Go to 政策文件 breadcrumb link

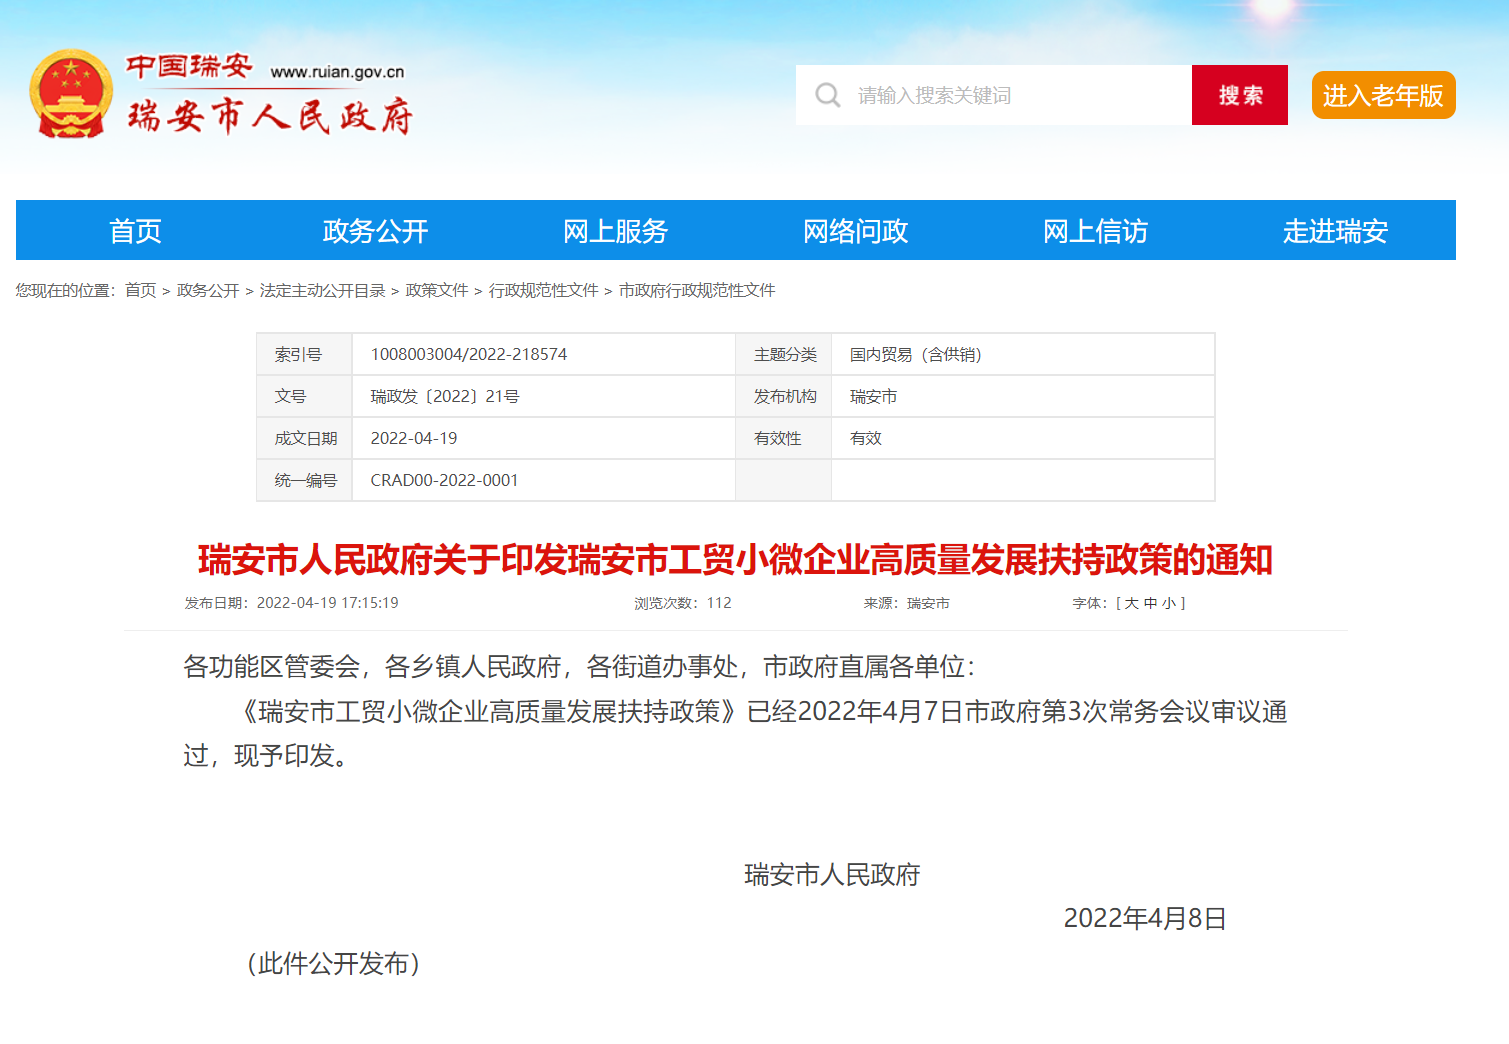click(437, 290)
